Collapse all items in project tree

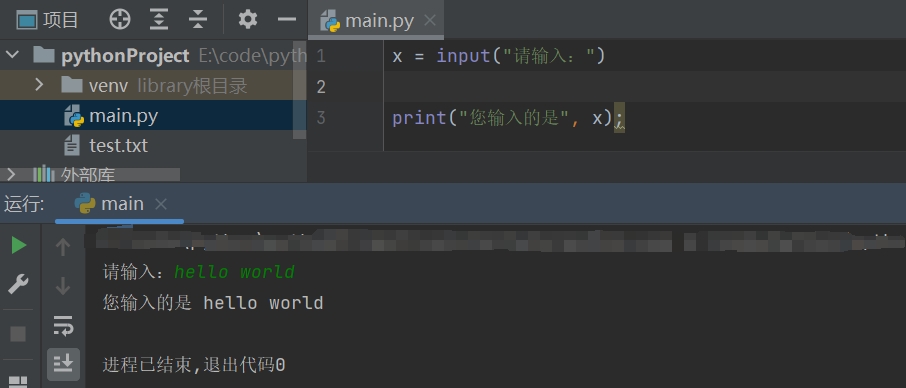click(198, 20)
